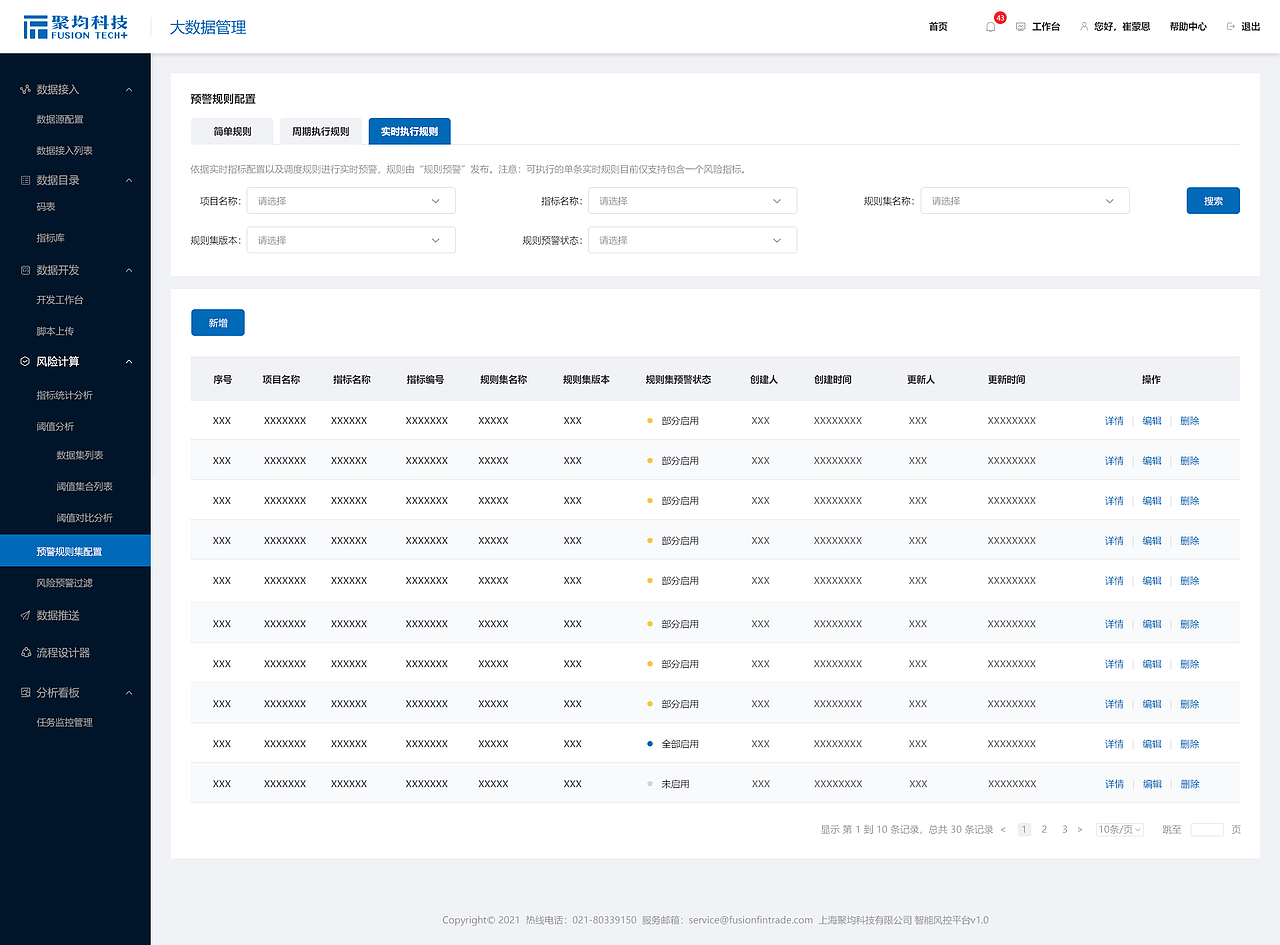This screenshot has width=1280, height=945.
Task: Go to page 2 in pagination
Action: [x=1044, y=830]
